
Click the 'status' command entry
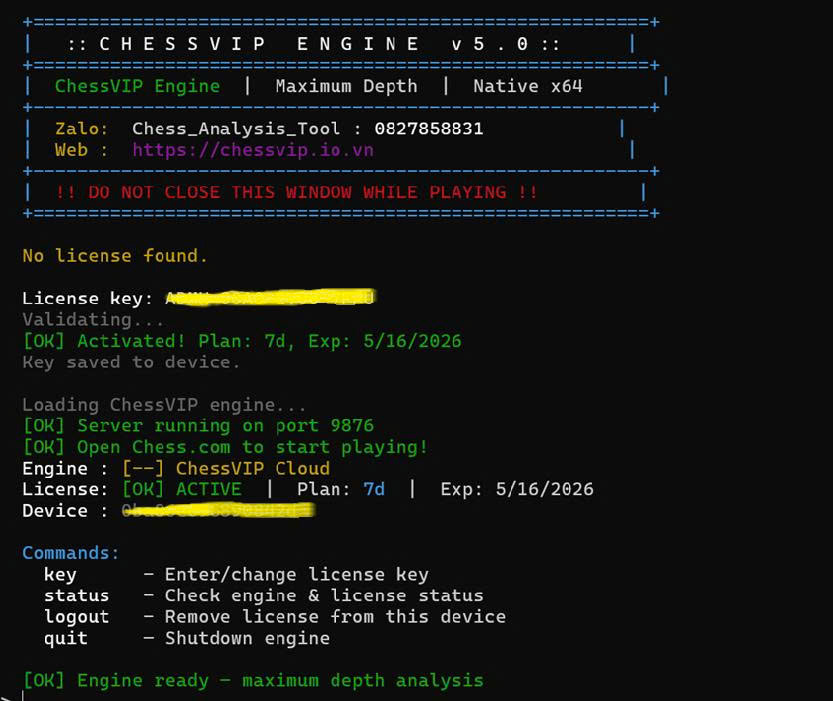tap(76, 596)
